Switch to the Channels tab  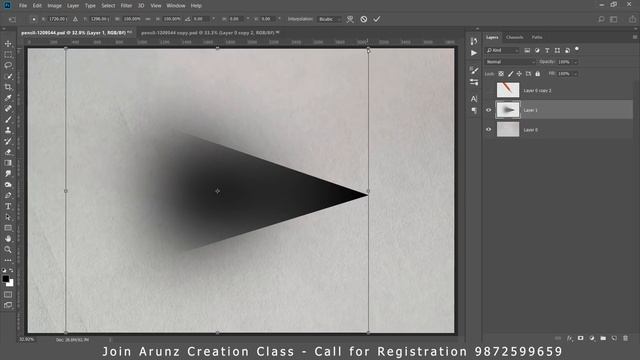pyautogui.click(x=514, y=37)
